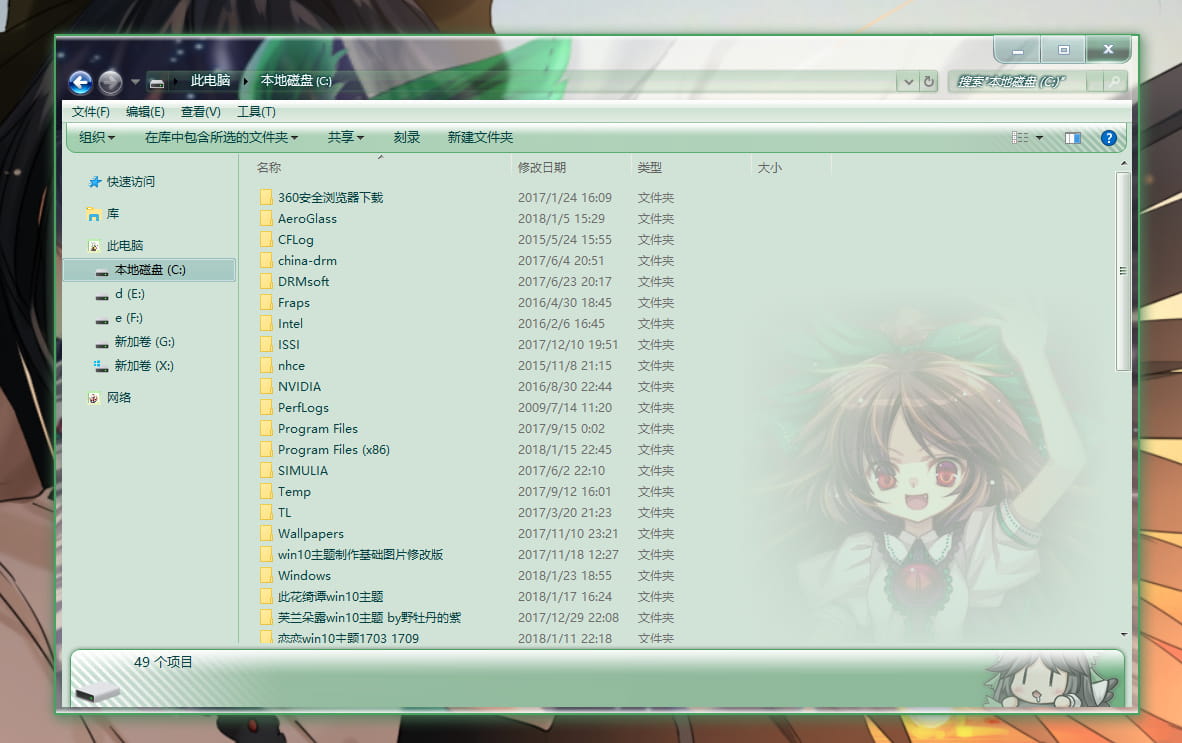Open the 工具(T) menu
This screenshot has height=743, width=1182.
(256, 111)
